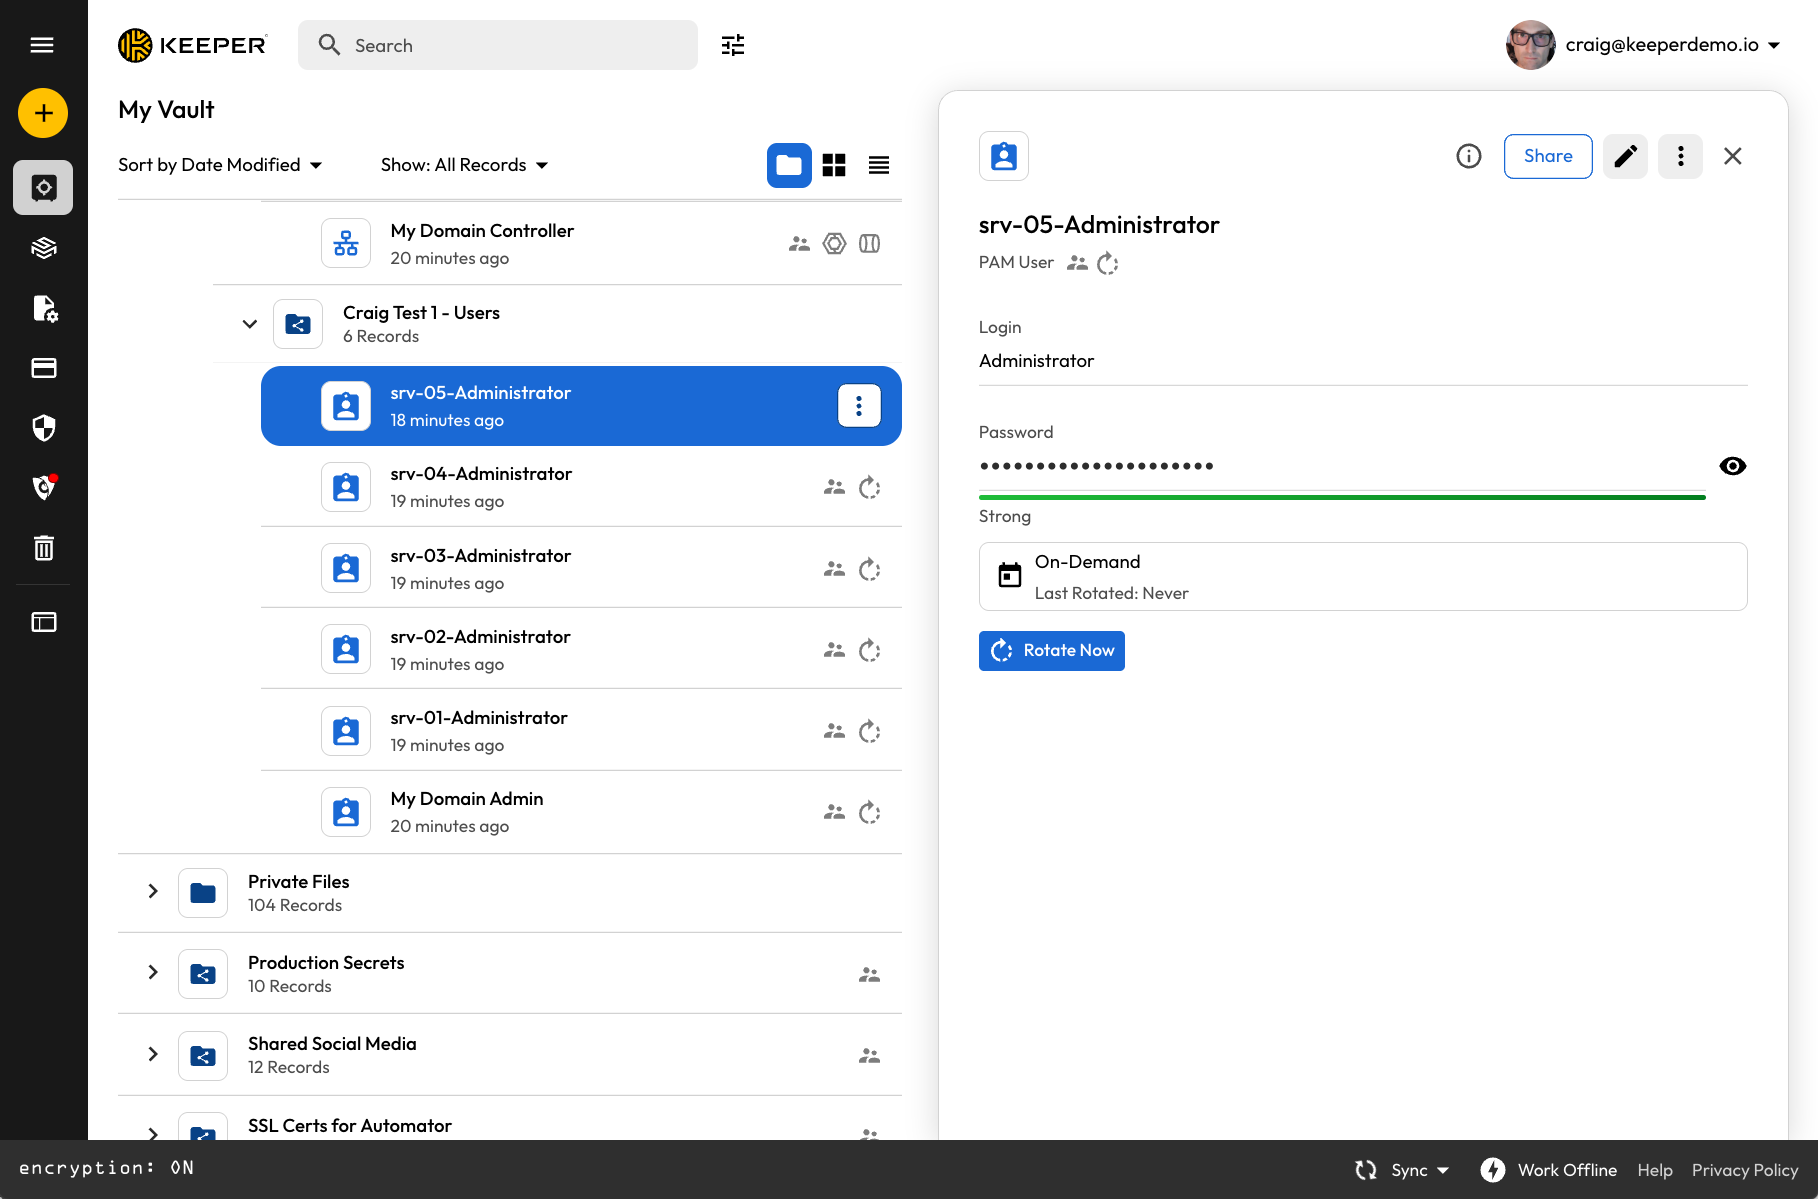Click the search filter options icon

pos(733,45)
